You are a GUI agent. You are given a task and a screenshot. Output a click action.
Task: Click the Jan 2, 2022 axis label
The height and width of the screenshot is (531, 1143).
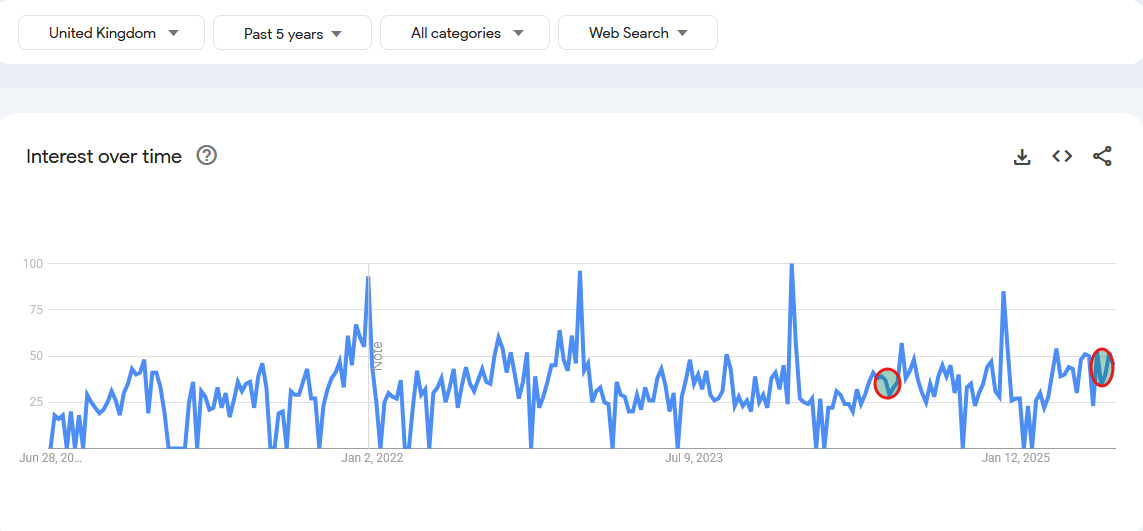pyautogui.click(x=372, y=458)
